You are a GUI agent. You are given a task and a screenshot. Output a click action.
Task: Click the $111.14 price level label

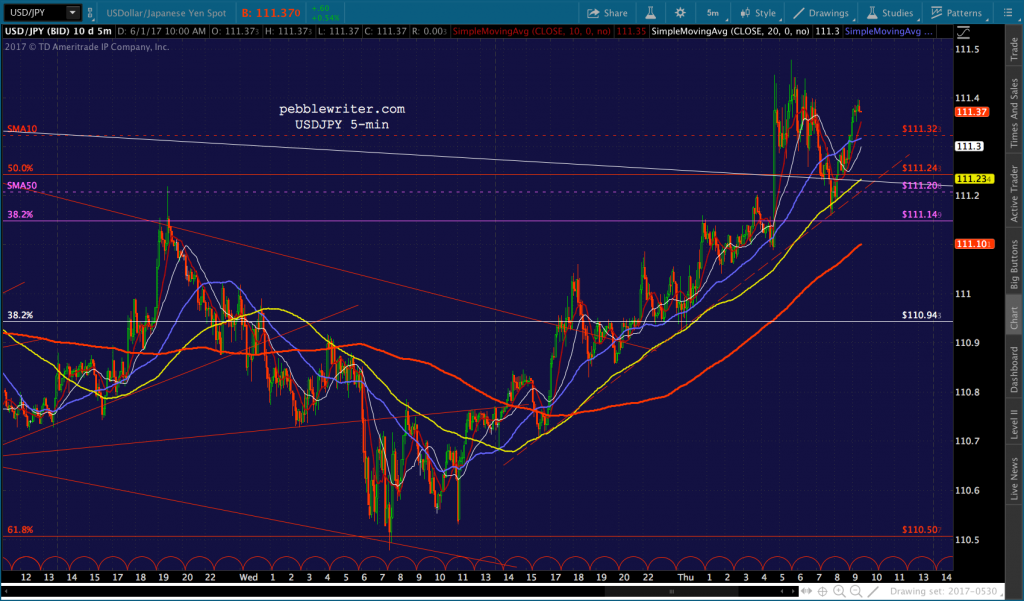[921, 215]
